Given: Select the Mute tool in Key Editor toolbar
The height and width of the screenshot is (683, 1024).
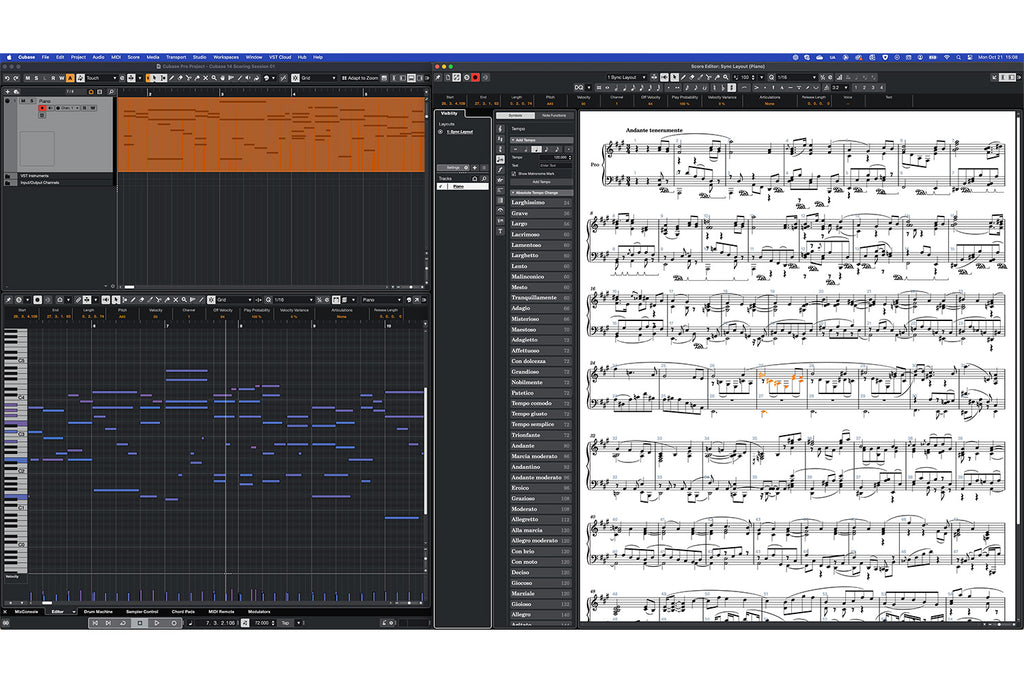Looking at the screenshot, I should (x=176, y=300).
